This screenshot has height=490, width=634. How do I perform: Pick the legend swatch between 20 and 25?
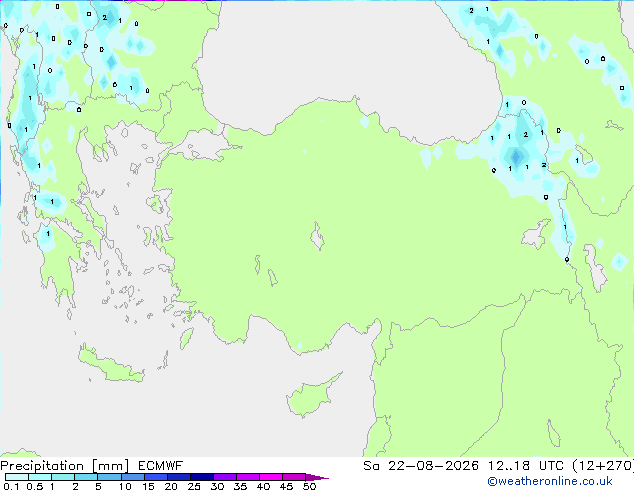coord(178,477)
